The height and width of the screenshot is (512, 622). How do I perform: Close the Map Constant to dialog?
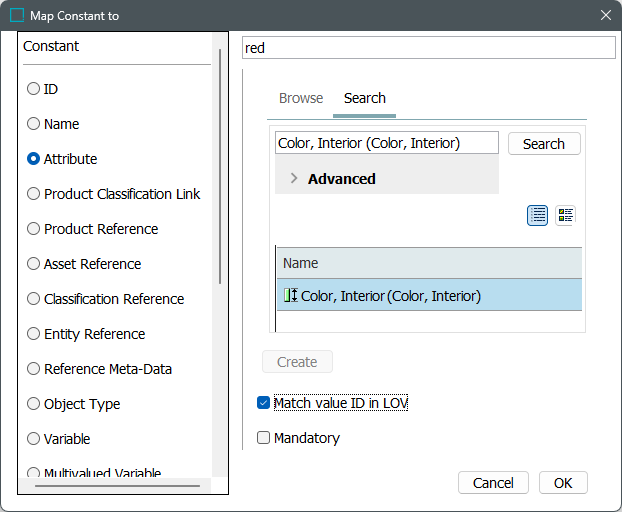point(605,15)
